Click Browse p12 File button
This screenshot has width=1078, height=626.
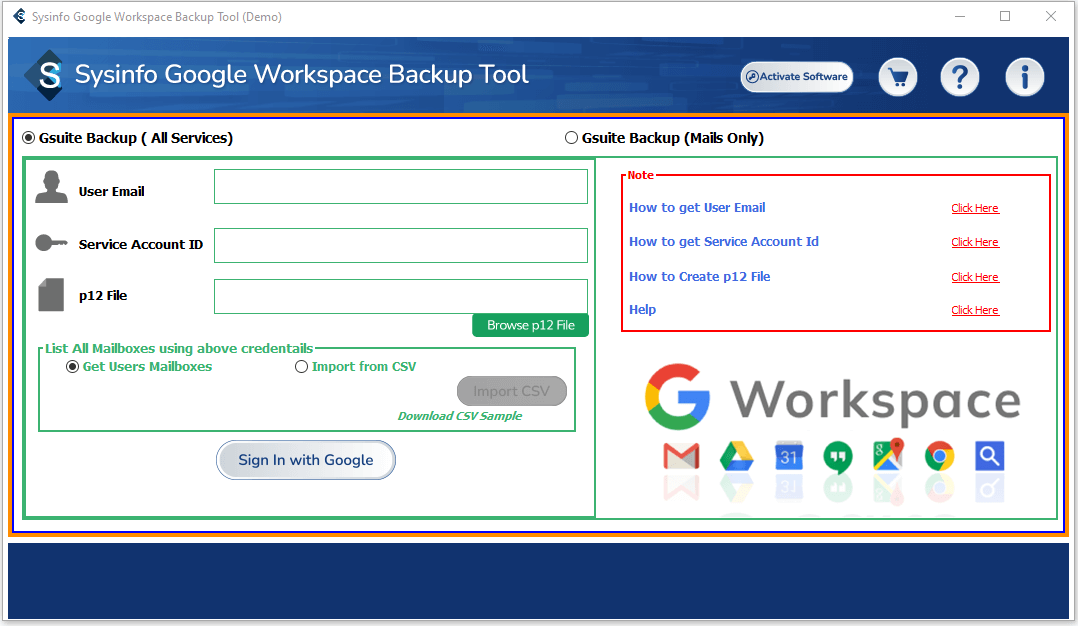tap(530, 326)
